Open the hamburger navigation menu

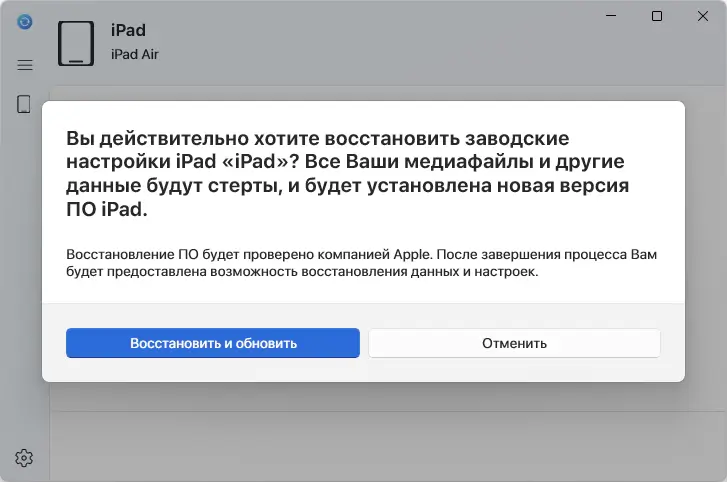click(25, 65)
